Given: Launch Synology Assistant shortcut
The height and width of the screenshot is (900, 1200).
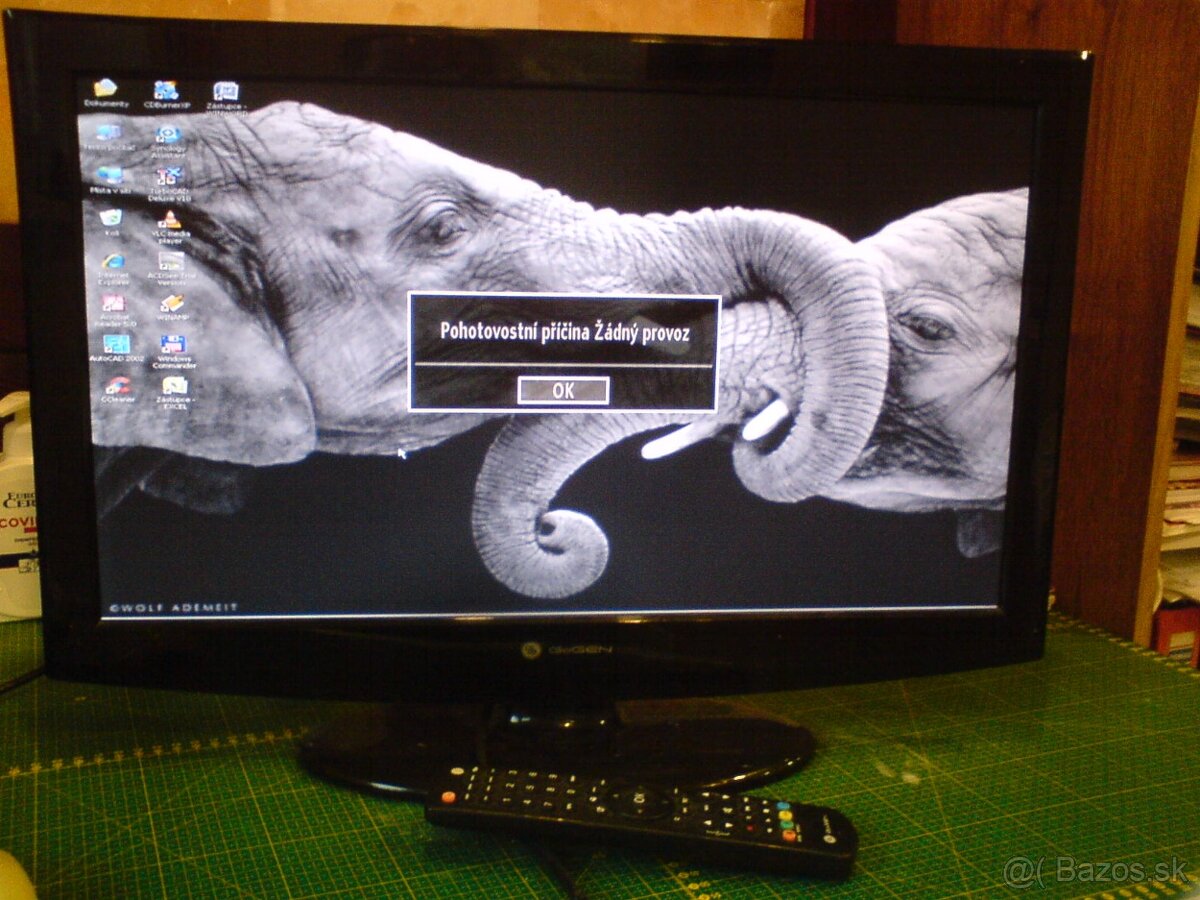Looking at the screenshot, I should [168, 142].
